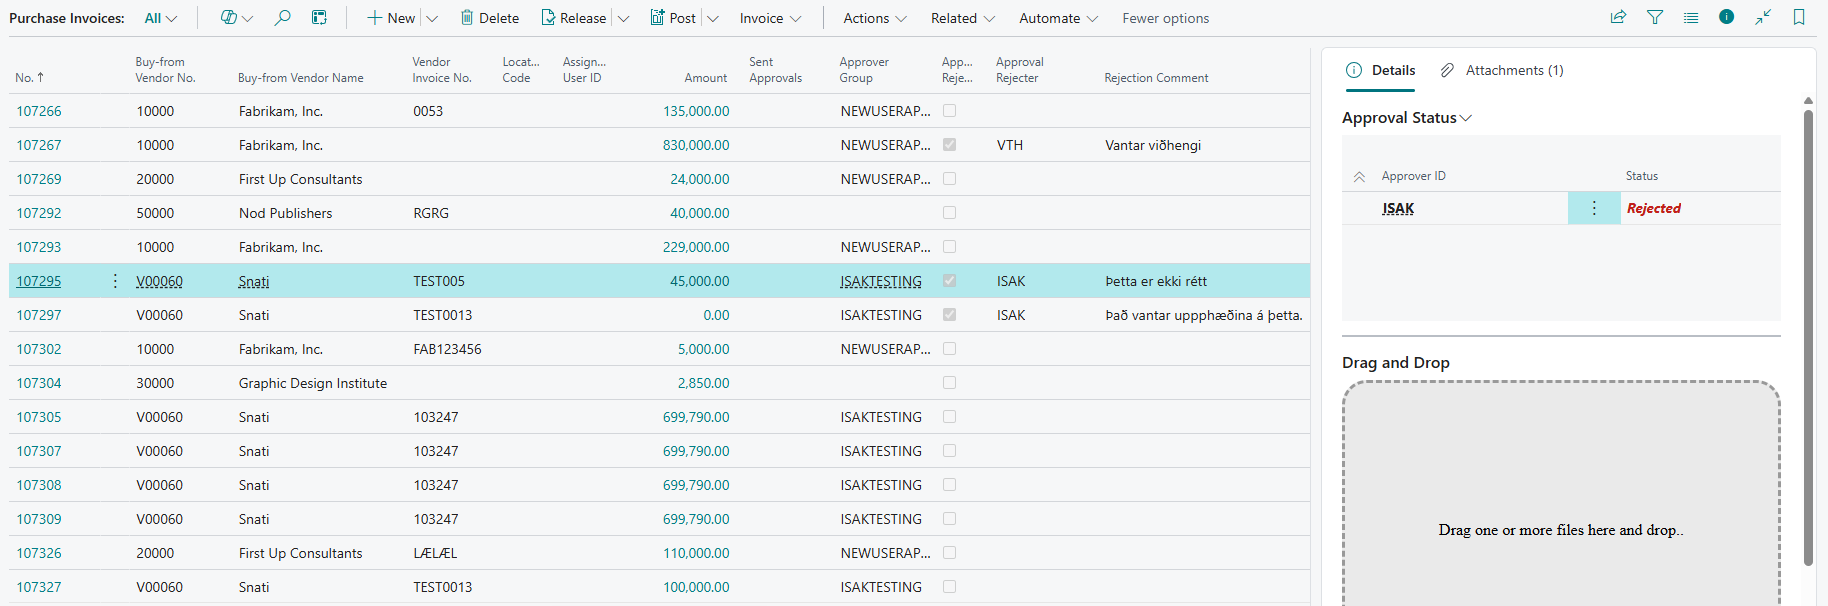Select the 'Nod Publishers' vendor name cell
1828x606 pixels.
285,213
